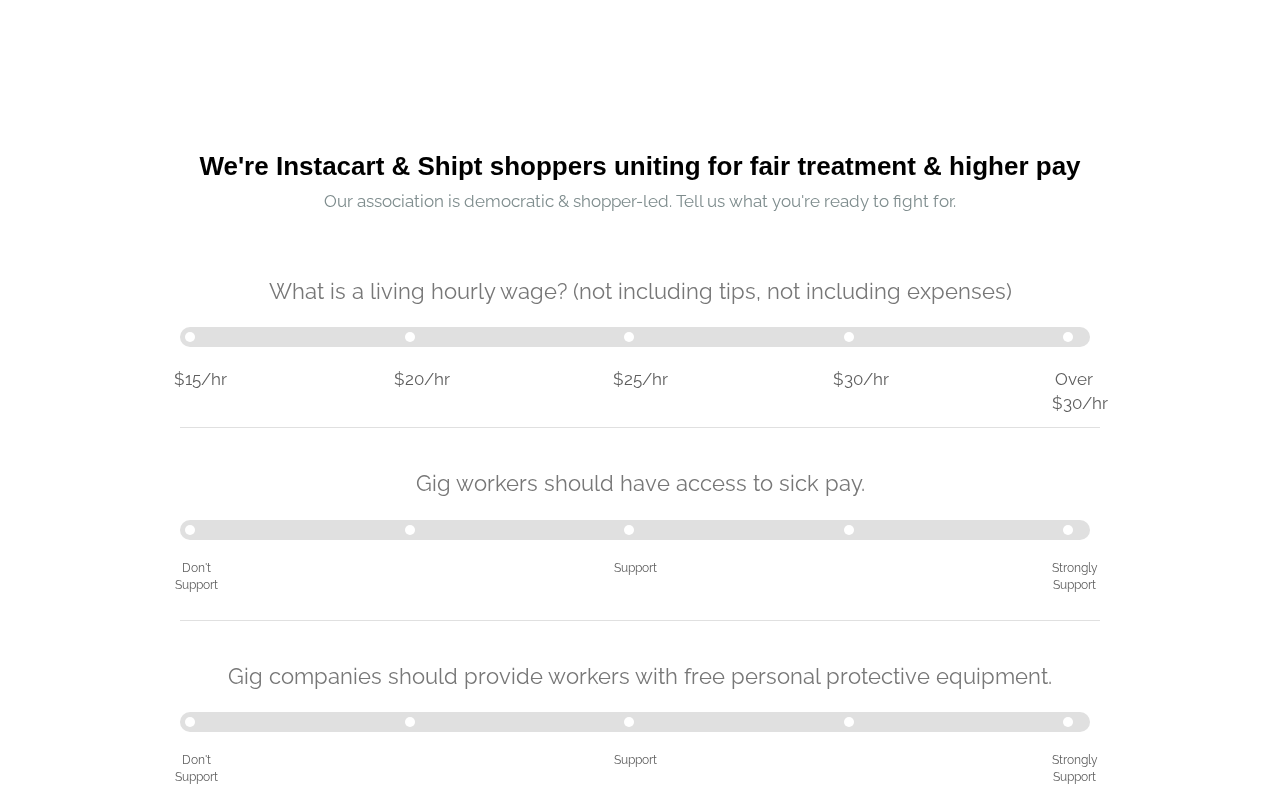Screen dimensions: 1280x800
Task: Click Support label under protective equipment question
Action: (x=635, y=760)
